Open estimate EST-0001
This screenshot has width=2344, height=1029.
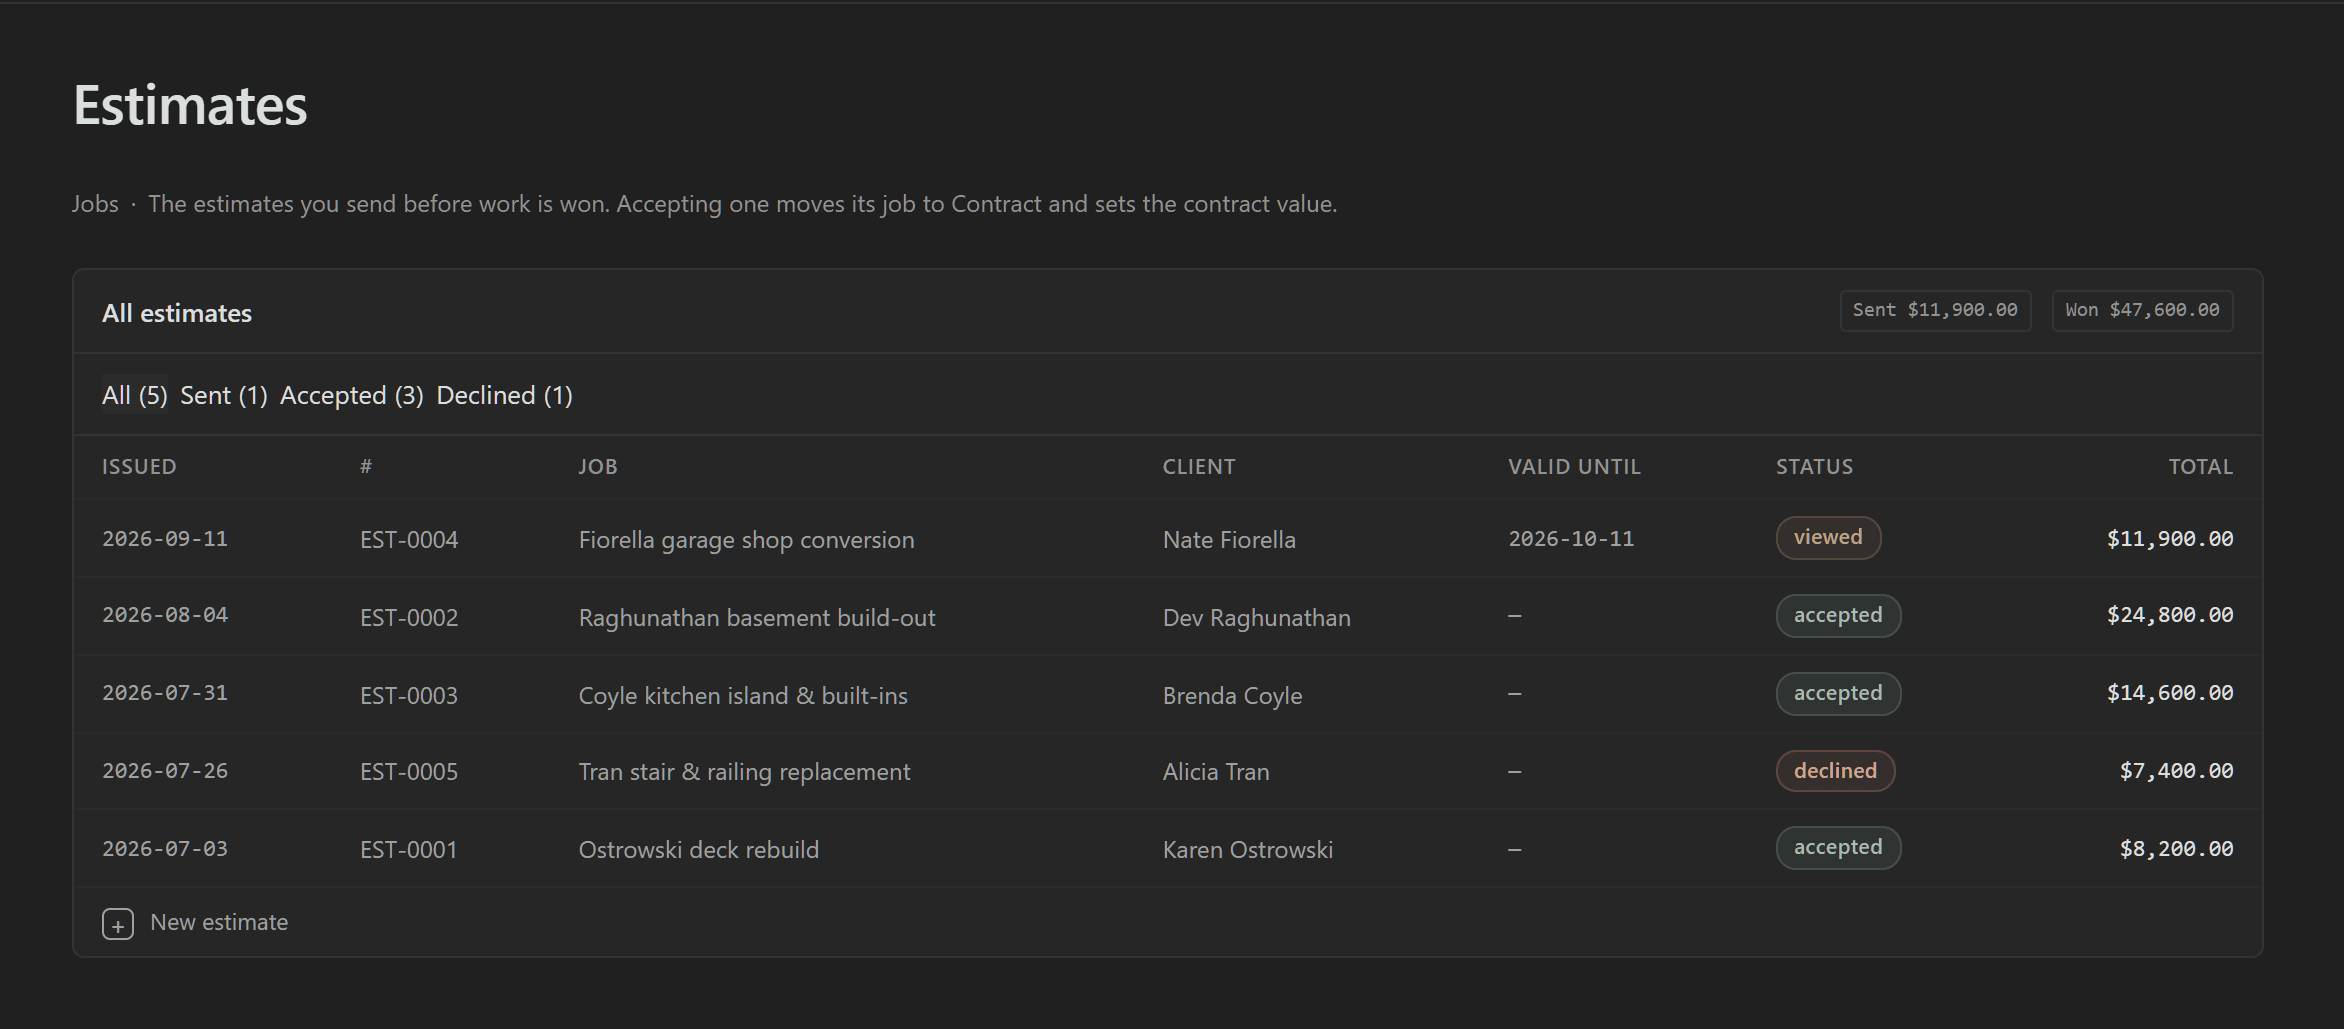coord(409,850)
